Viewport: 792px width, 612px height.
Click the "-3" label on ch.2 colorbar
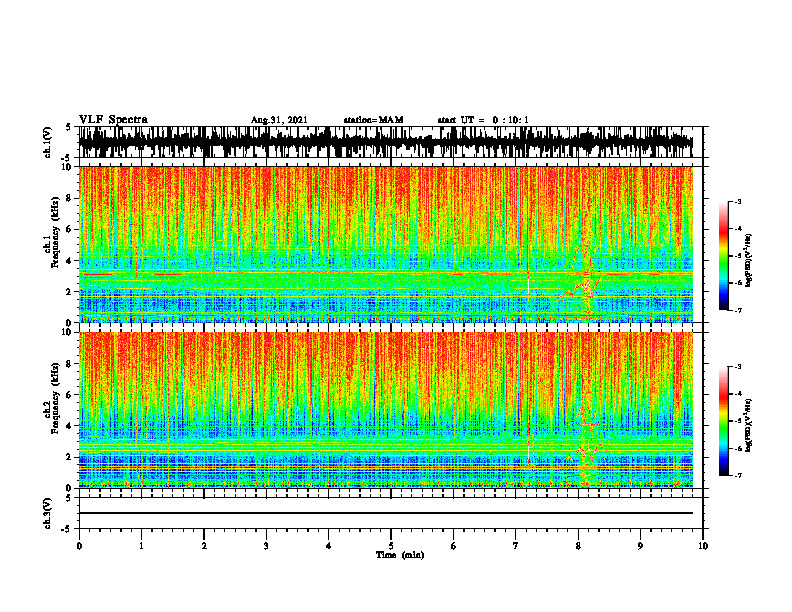[737, 367]
